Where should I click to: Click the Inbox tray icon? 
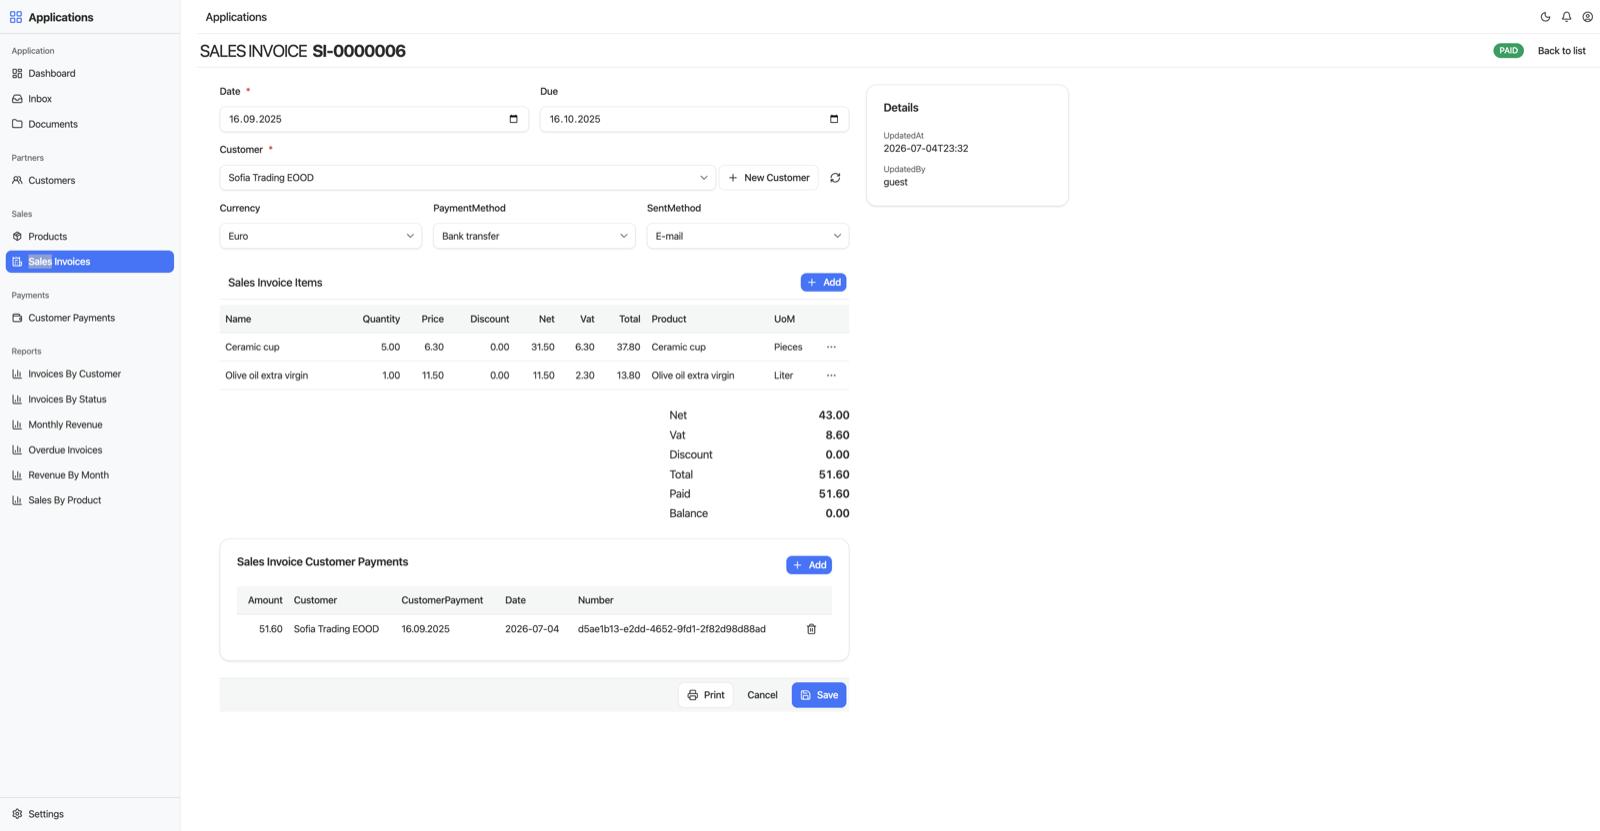click(x=17, y=99)
